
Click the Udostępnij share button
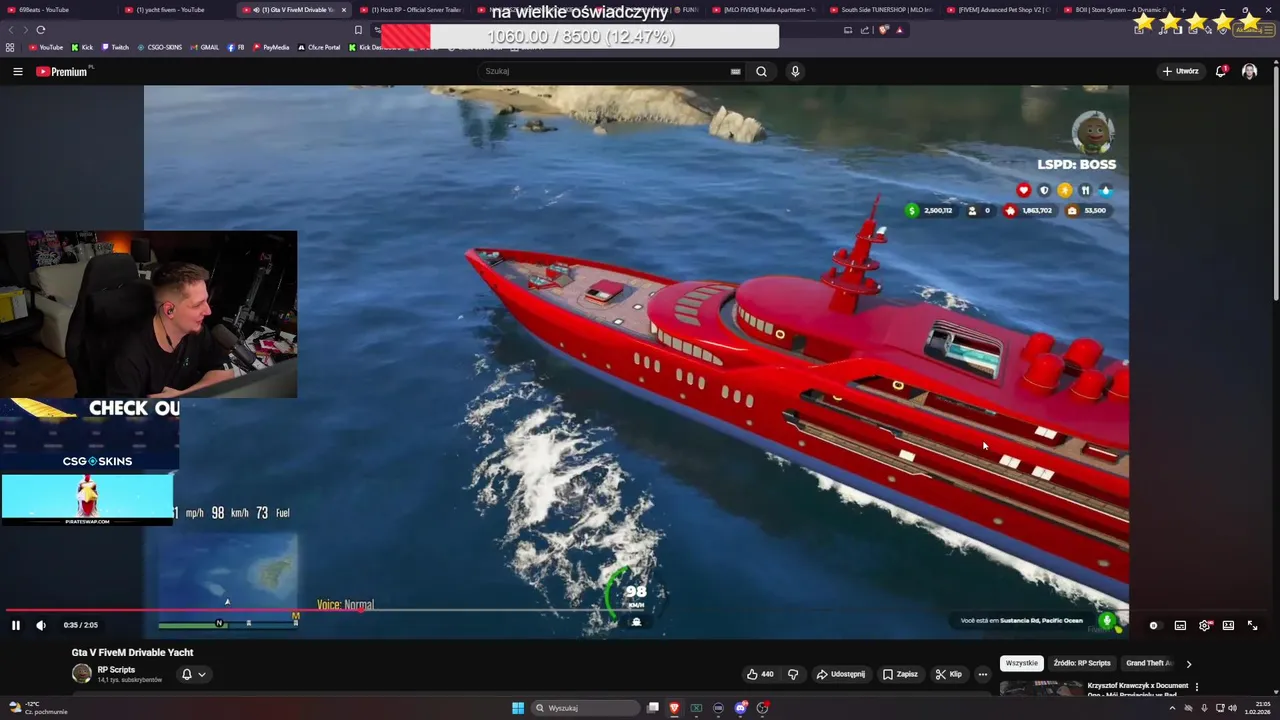click(841, 674)
